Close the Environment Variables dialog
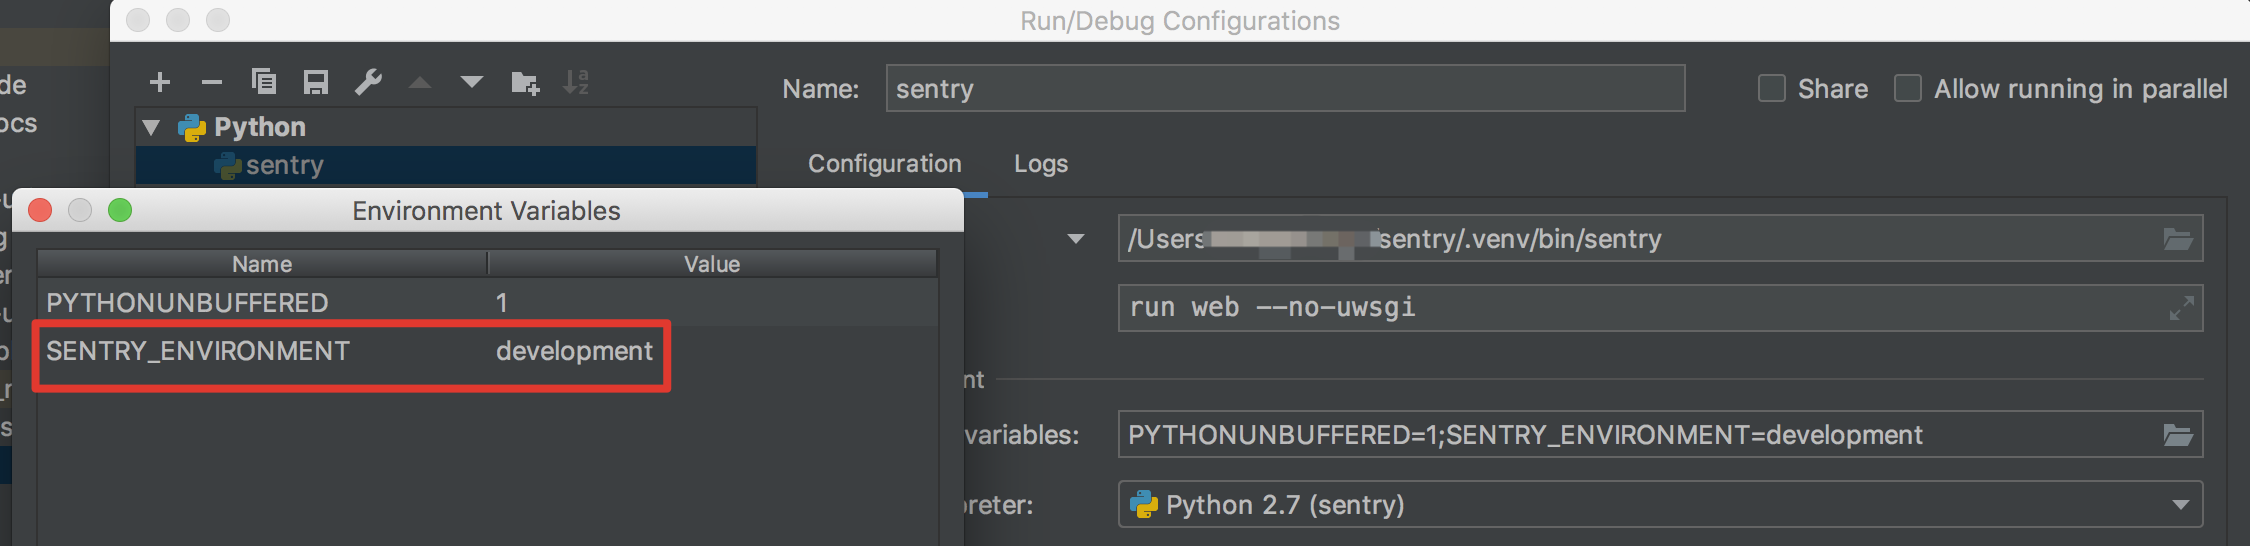This screenshot has height=546, width=2250. [40, 210]
